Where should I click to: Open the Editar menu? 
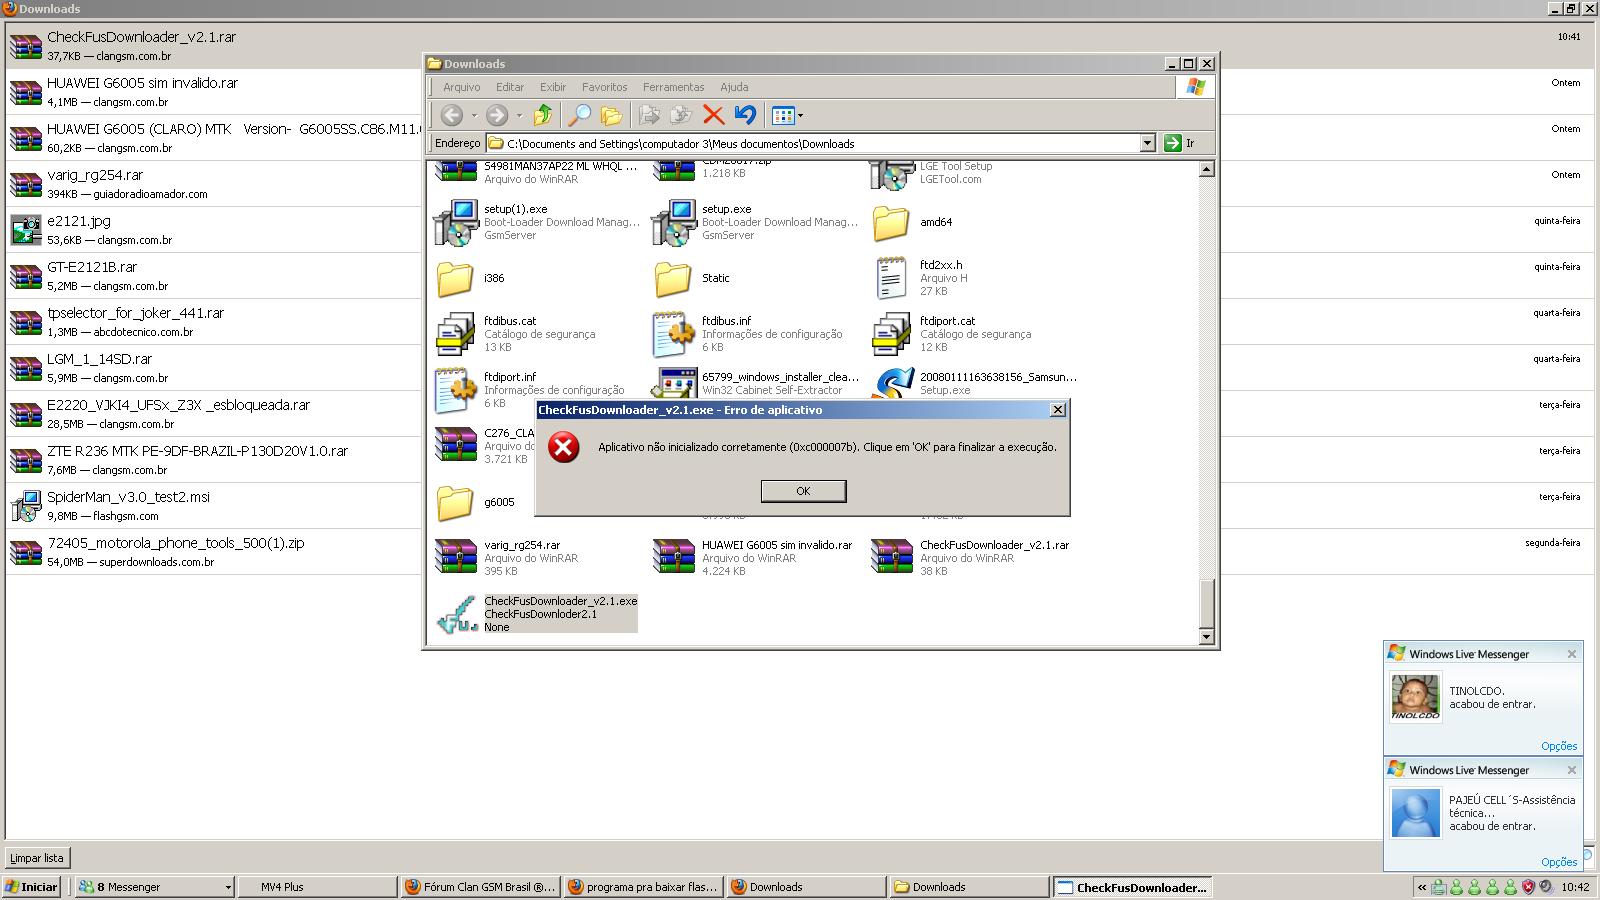tap(510, 87)
